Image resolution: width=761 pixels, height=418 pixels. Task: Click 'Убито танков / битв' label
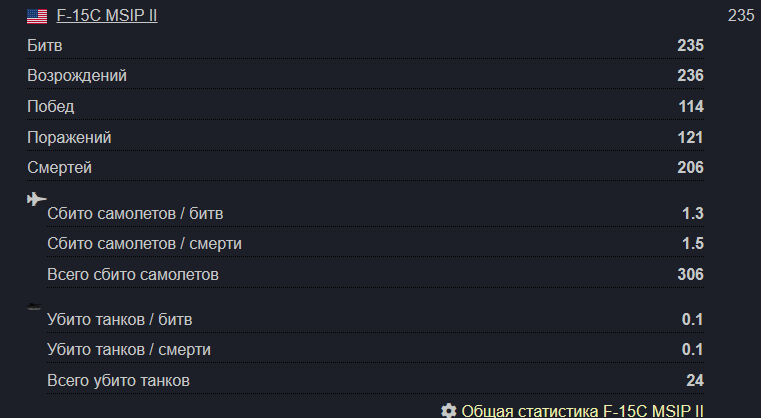[x=120, y=320]
